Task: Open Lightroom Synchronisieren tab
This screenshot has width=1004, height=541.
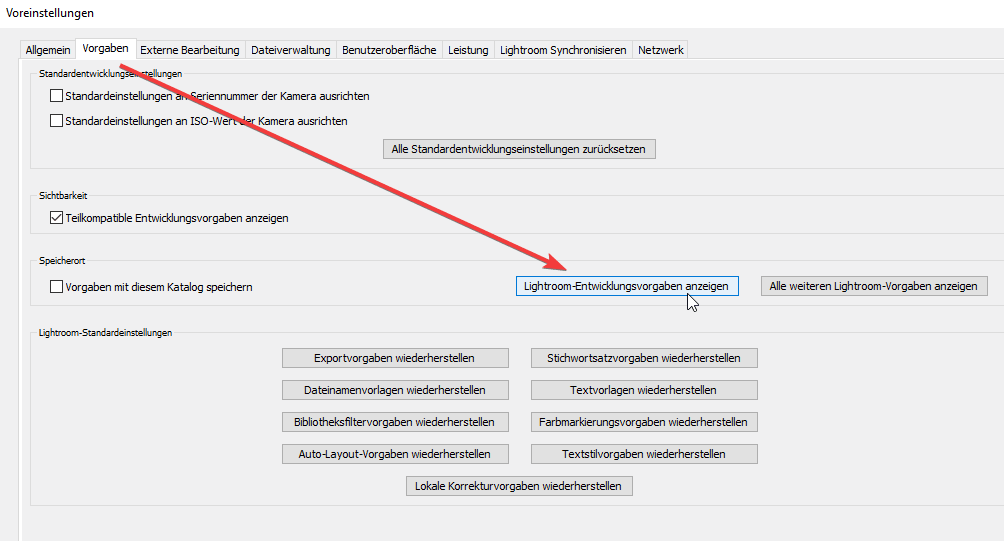Action: (x=563, y=50)
